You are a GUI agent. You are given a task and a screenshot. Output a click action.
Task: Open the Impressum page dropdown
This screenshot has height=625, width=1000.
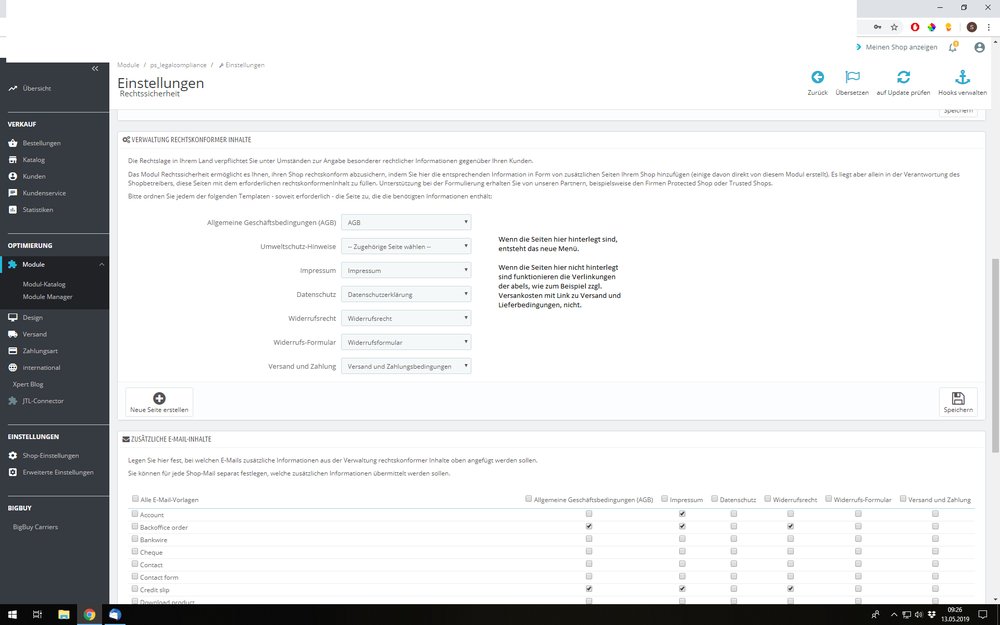click(406, 270)
